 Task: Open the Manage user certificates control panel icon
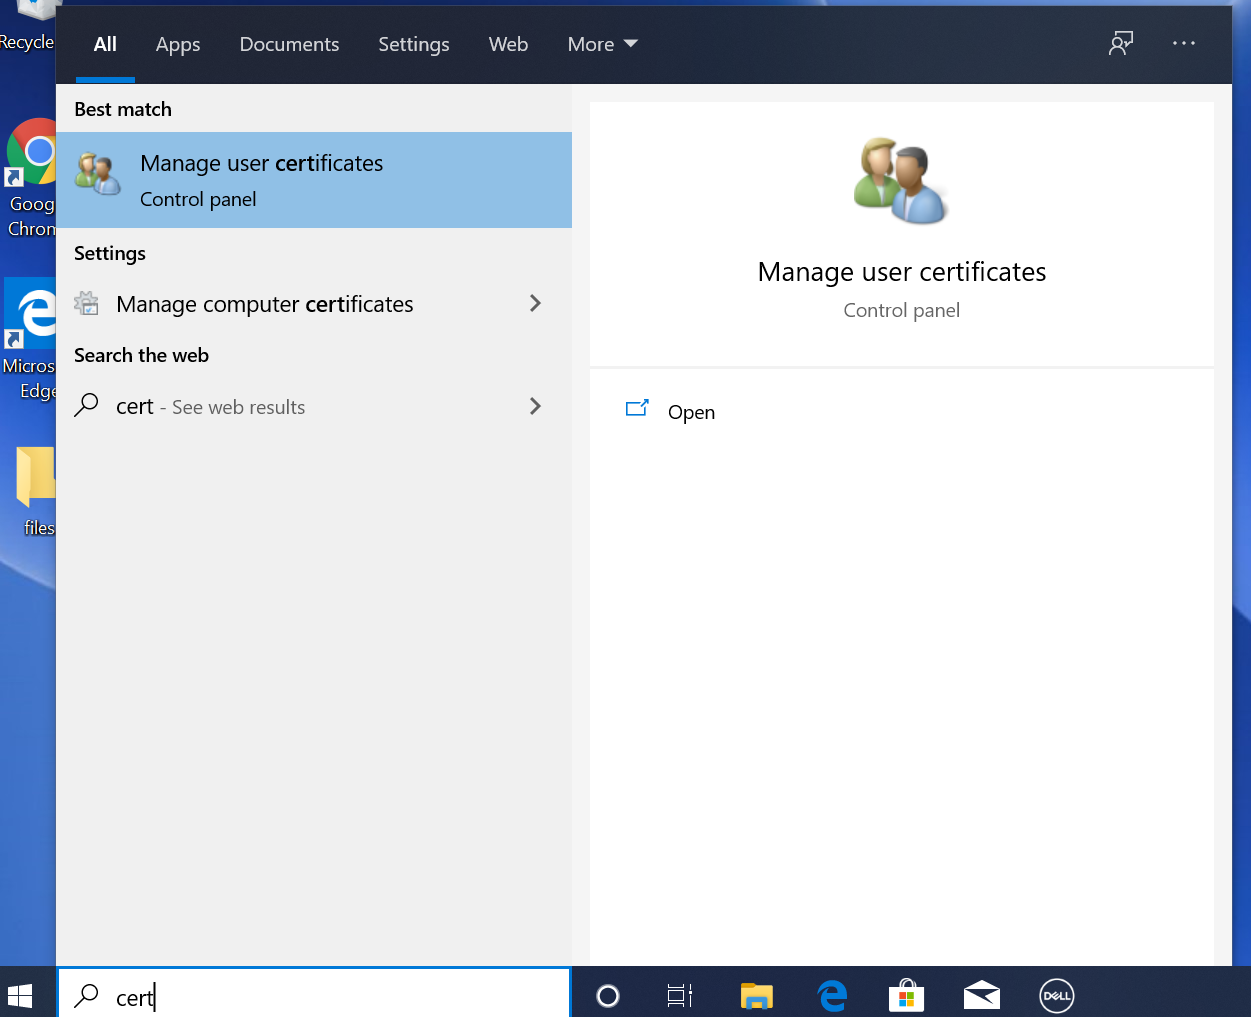[x=98, y=170]
